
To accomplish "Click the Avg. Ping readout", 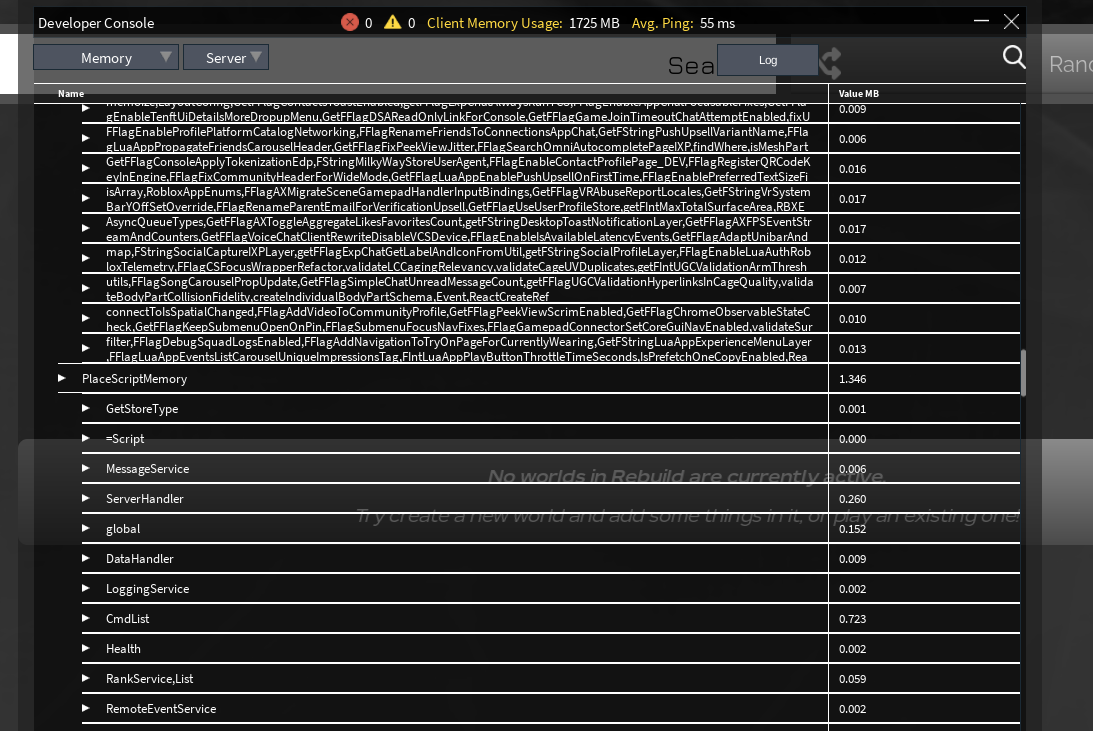I will (x=683, y=23).
